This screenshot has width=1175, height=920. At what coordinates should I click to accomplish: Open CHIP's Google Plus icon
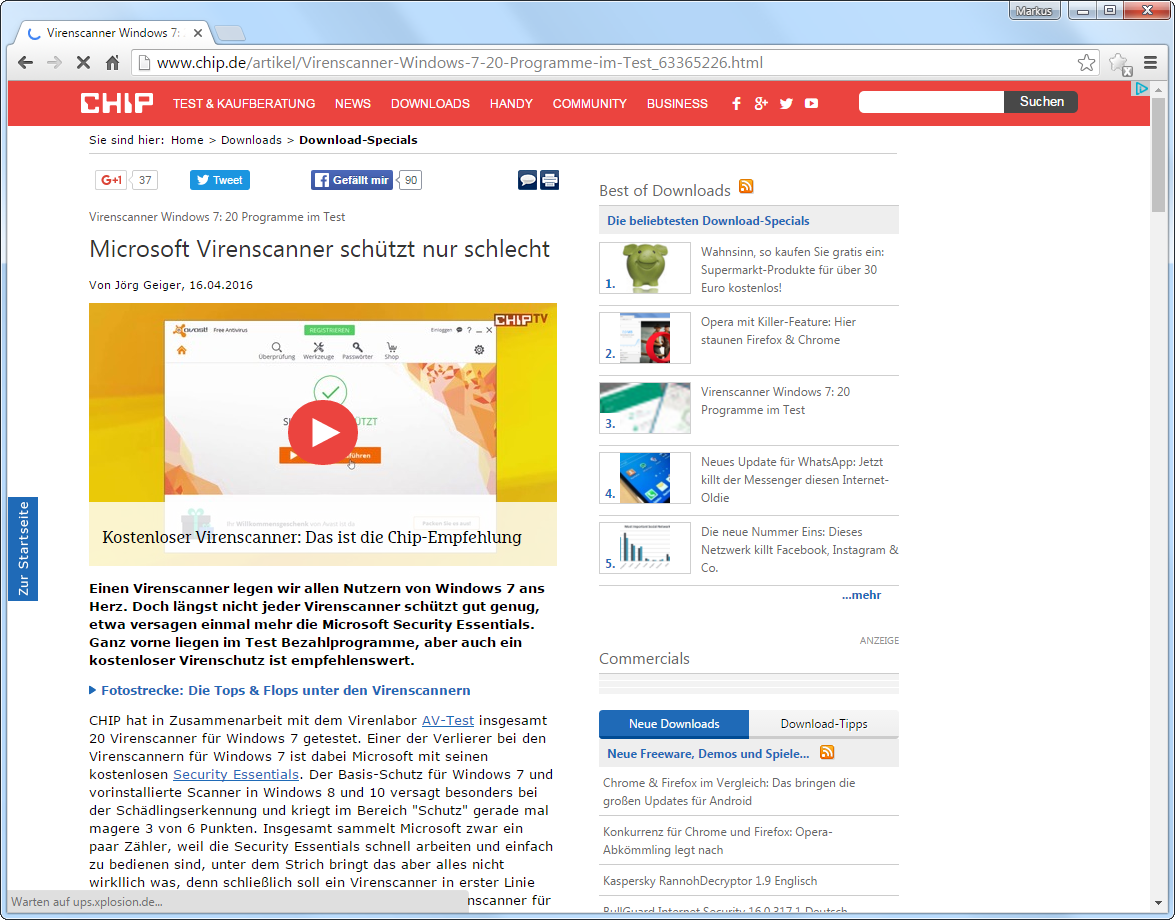[761, 104]
